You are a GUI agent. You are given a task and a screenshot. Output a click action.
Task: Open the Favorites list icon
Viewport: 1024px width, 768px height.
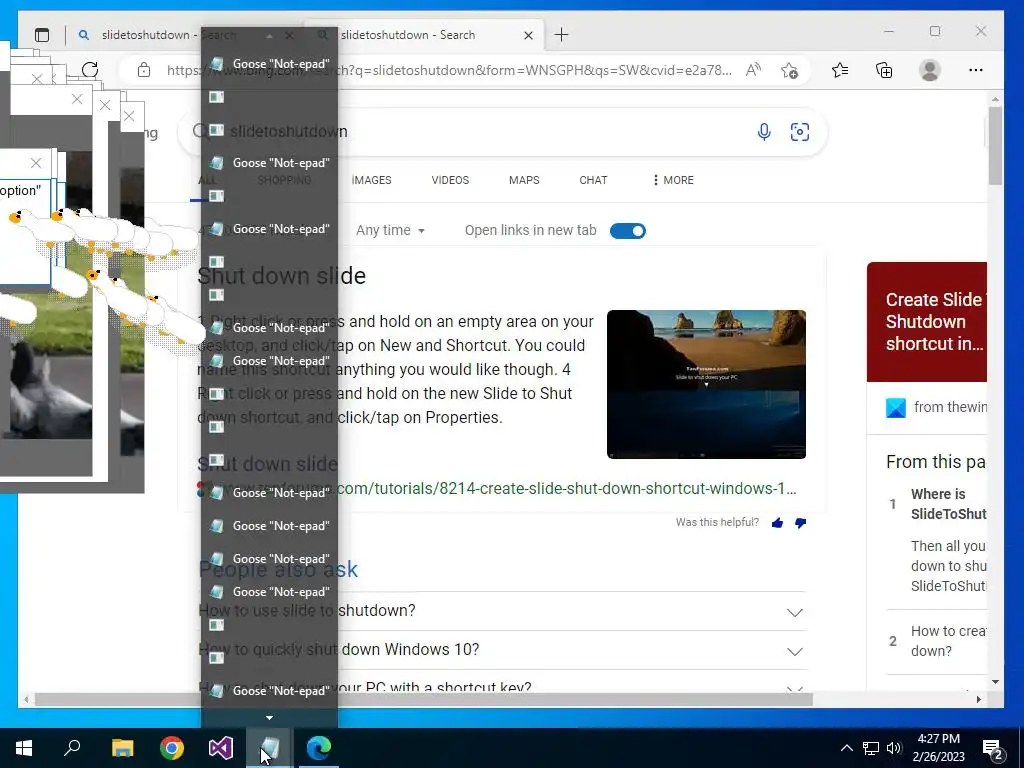coord(840,70)
